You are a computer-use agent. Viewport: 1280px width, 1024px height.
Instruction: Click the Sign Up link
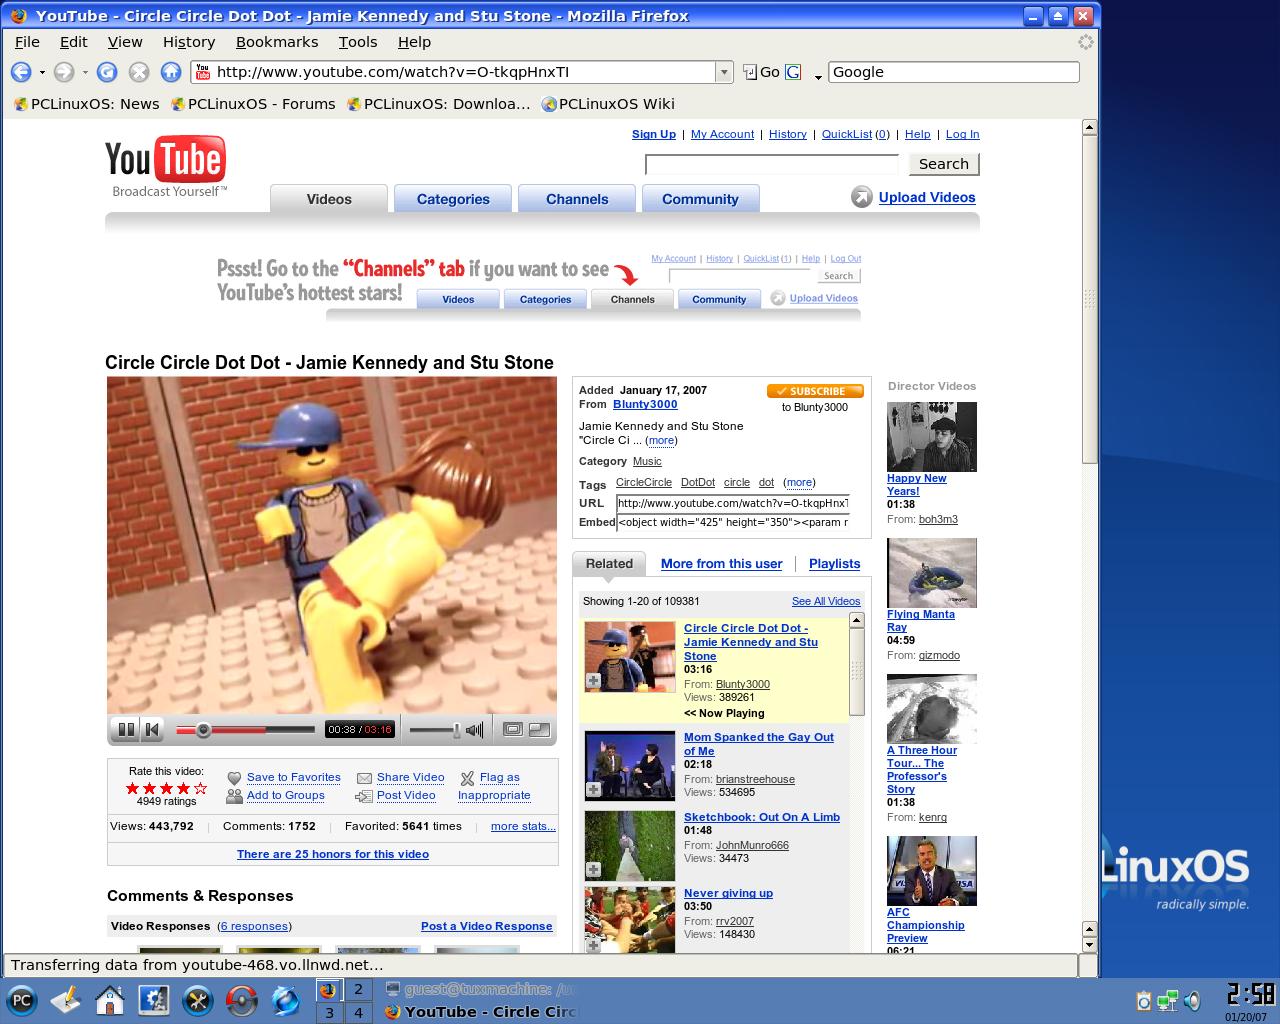[x=654, y=134]
